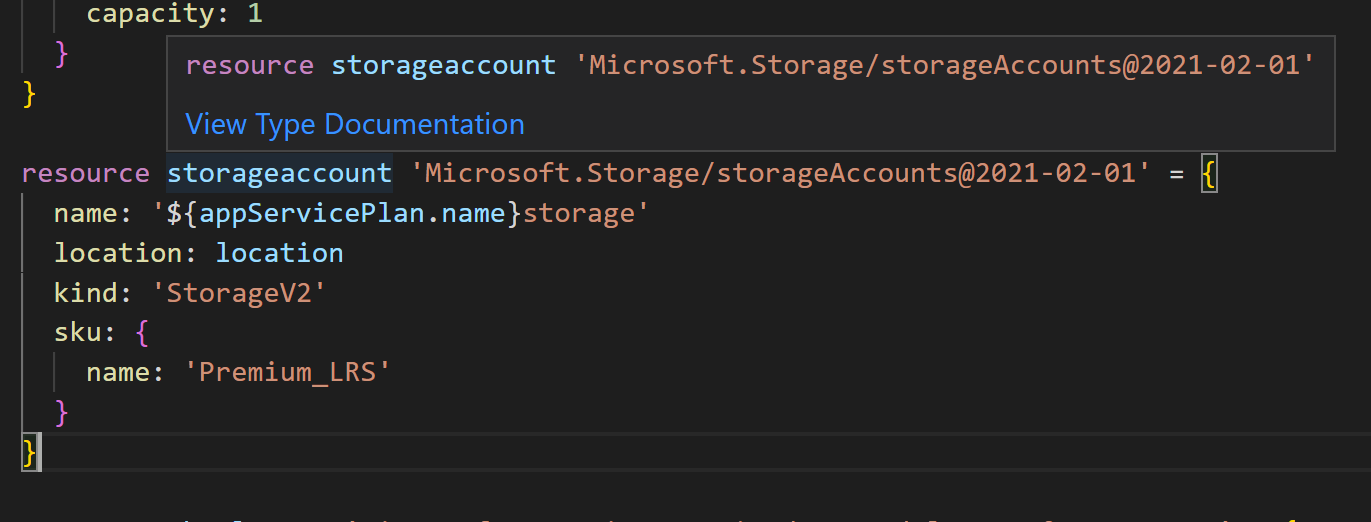This screenshot has height=522, width=1371.
Task: Click the name property key under resource line
Action: [87, 213]
